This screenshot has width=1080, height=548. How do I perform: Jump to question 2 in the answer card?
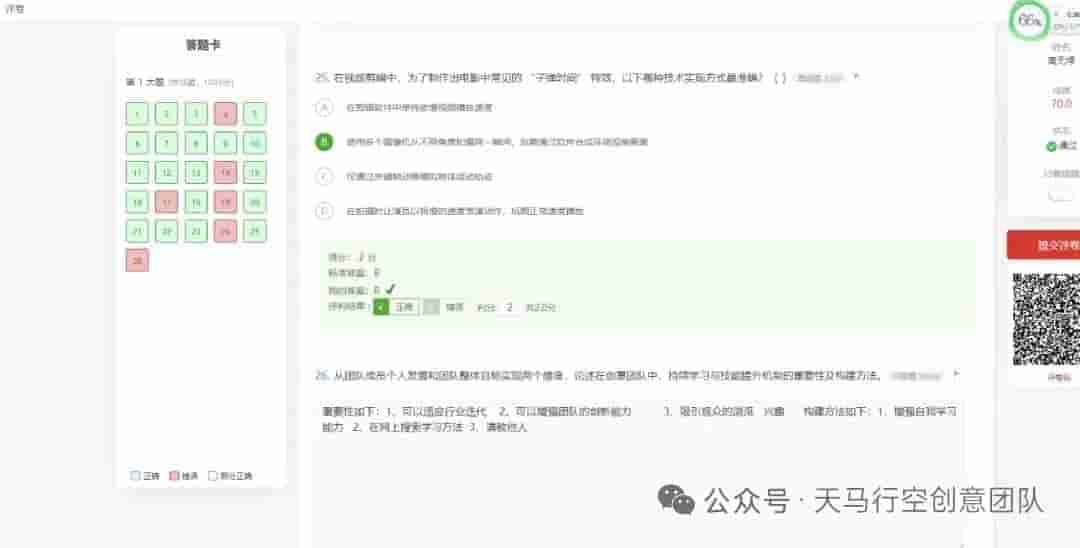pos(167,114)
